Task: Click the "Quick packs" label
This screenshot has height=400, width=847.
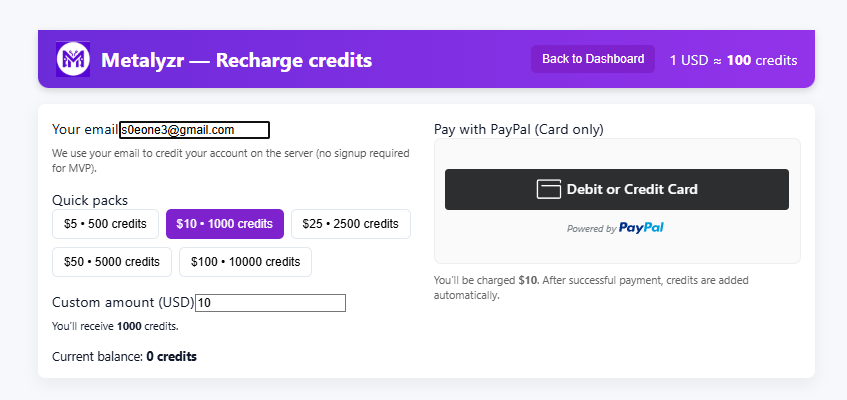Action: [x=90, y=200]
